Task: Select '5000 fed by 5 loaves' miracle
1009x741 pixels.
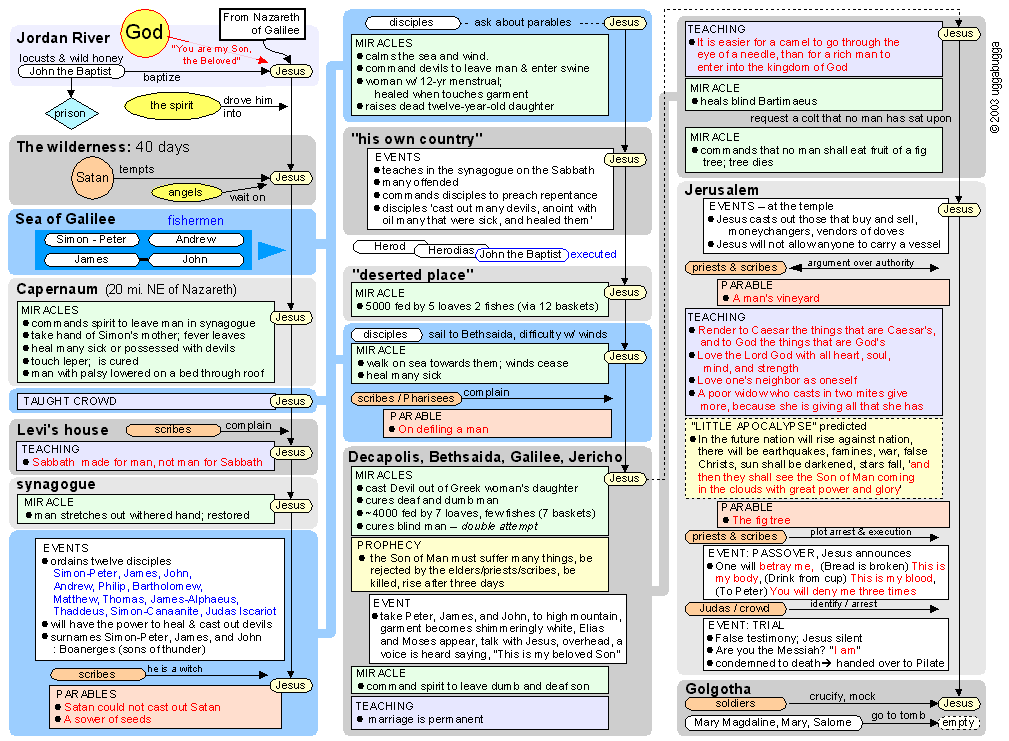Action: 482,306
